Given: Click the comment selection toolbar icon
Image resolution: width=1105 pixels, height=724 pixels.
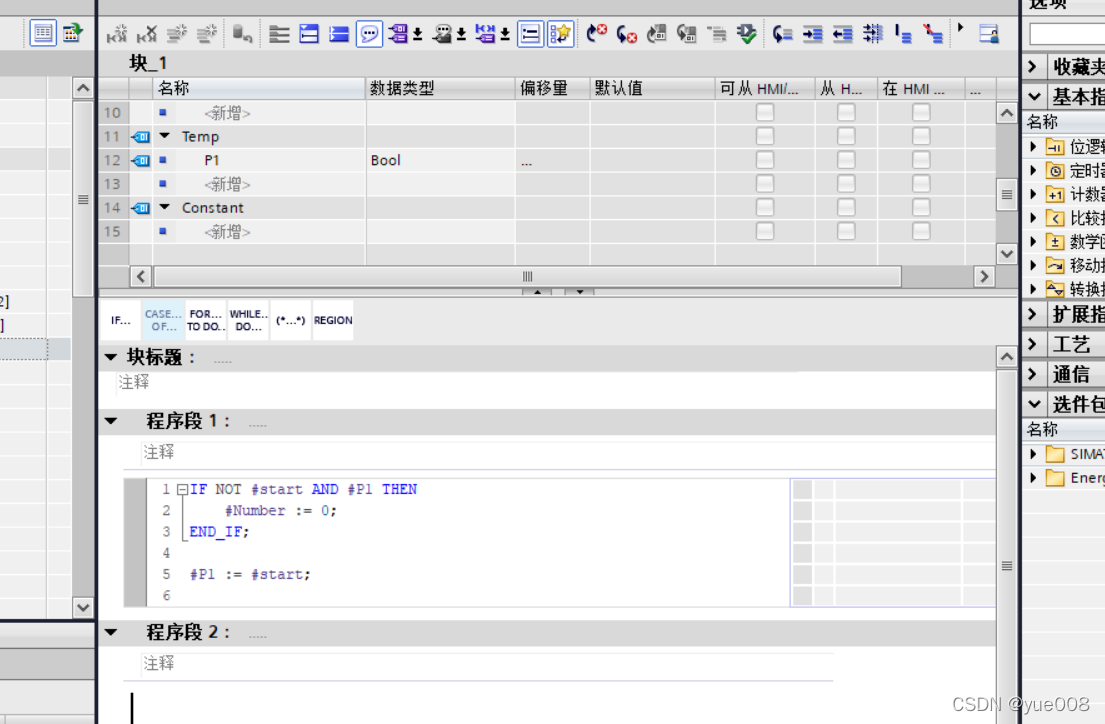Looking at the screenshot, I should [x=872, y=33].
